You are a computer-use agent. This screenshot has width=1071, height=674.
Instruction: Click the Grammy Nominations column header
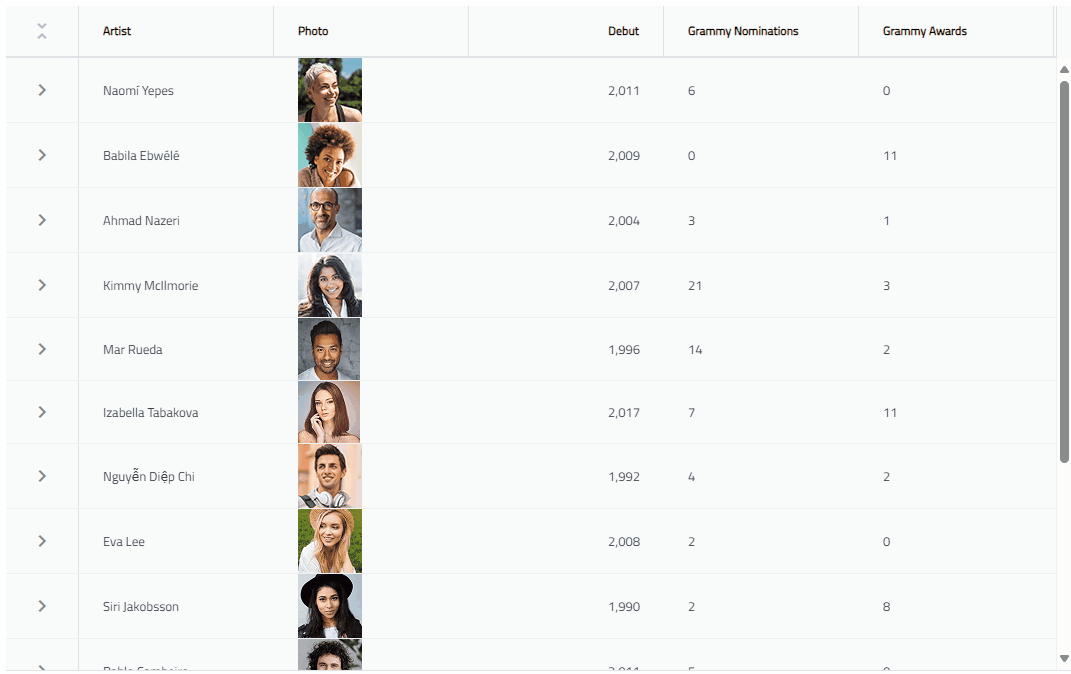coord(743,31)
